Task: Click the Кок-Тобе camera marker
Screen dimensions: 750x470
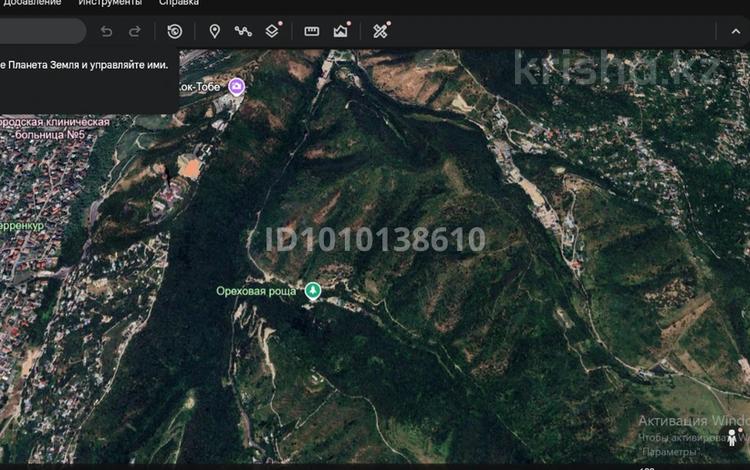Action: [x=236, y=87]
